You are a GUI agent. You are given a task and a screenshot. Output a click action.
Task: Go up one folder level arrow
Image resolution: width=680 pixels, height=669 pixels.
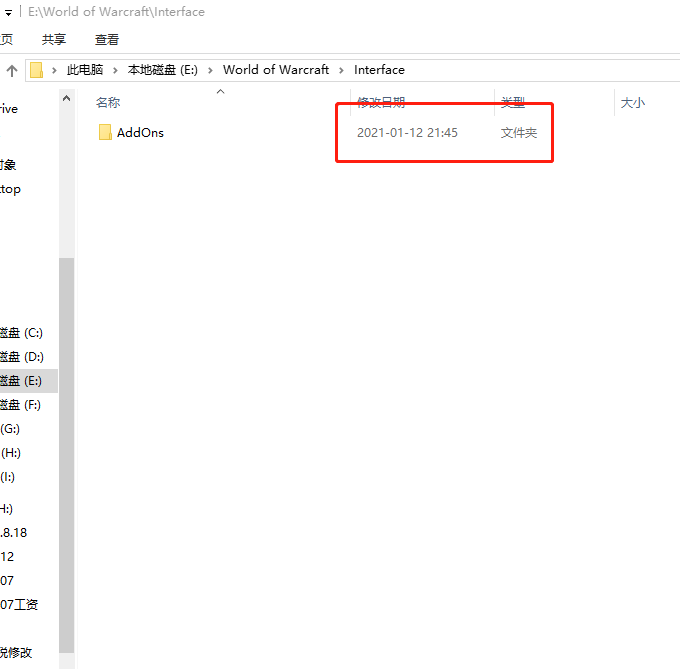[x=12, y=70]
